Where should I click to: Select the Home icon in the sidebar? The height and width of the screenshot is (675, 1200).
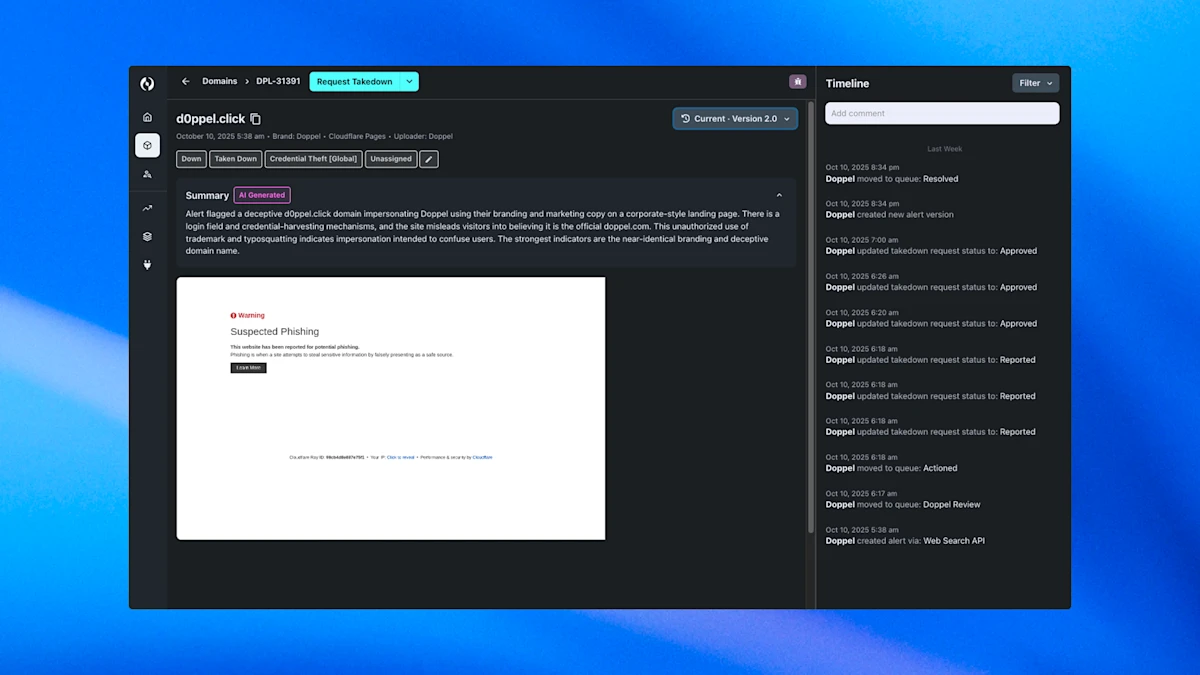pos(147,117)
